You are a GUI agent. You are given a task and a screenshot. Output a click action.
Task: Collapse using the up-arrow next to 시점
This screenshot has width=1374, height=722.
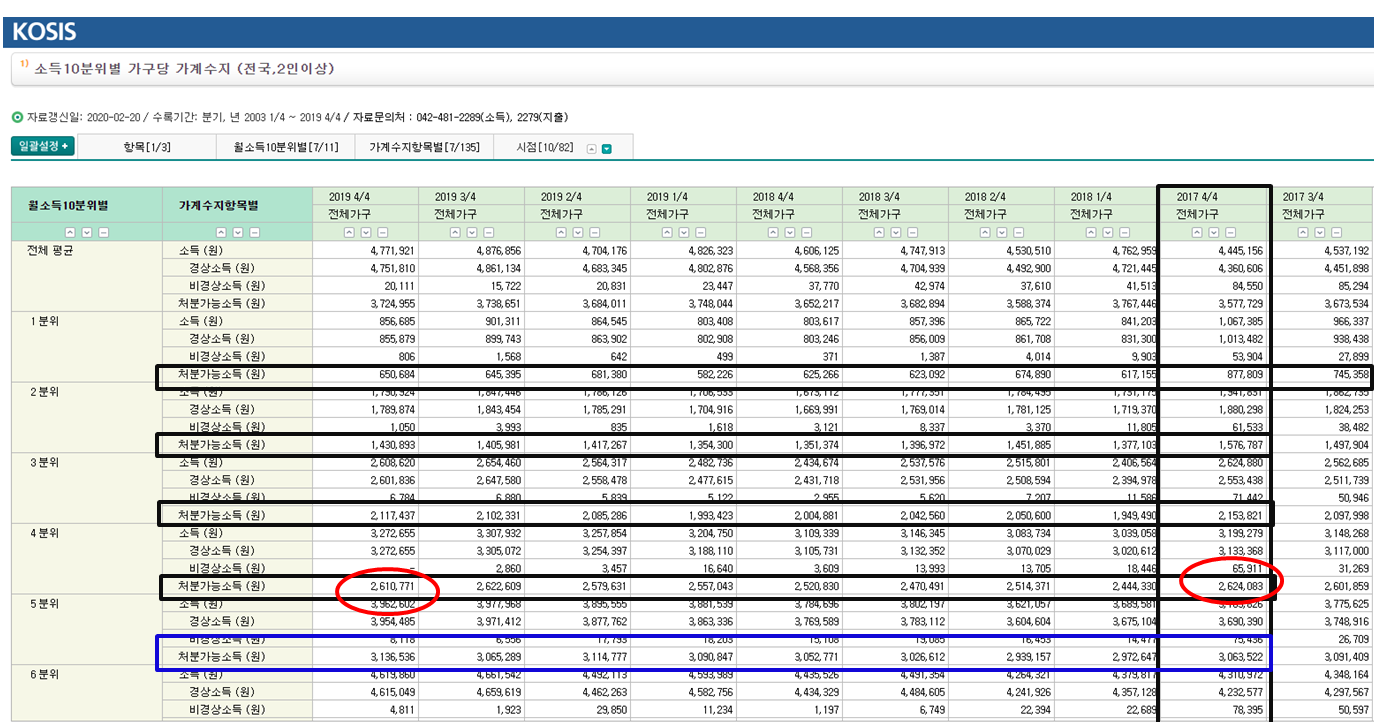click(x=591, y=148)
